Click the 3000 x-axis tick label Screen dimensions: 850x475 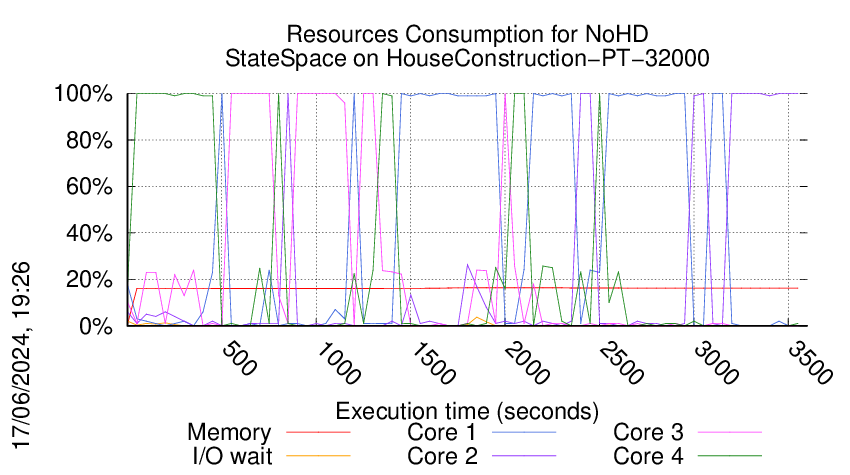point(716,363)
